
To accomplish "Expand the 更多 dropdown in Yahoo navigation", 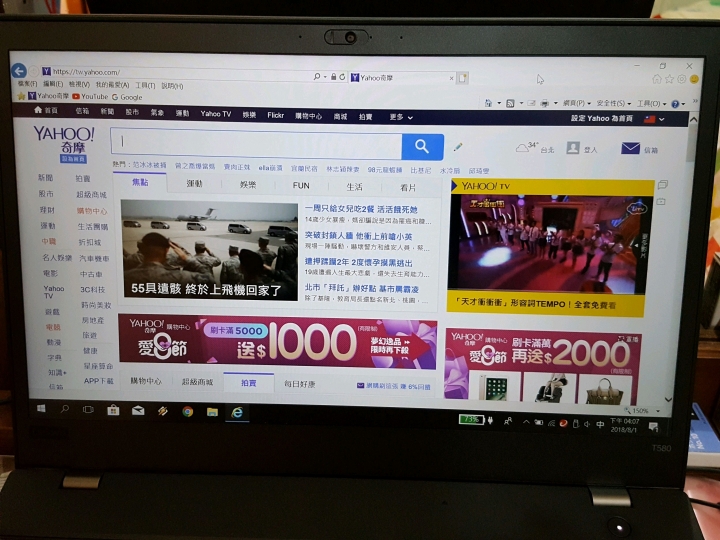I will 401,117.
